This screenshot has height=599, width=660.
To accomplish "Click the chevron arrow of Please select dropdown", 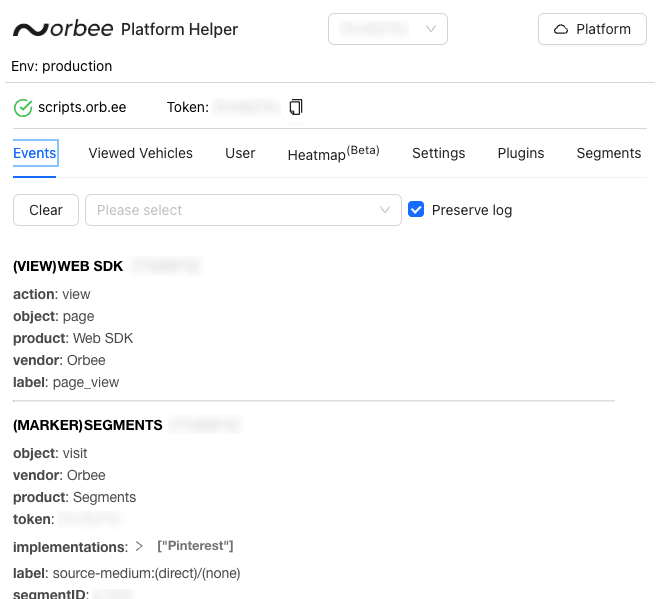I will 385,210.
